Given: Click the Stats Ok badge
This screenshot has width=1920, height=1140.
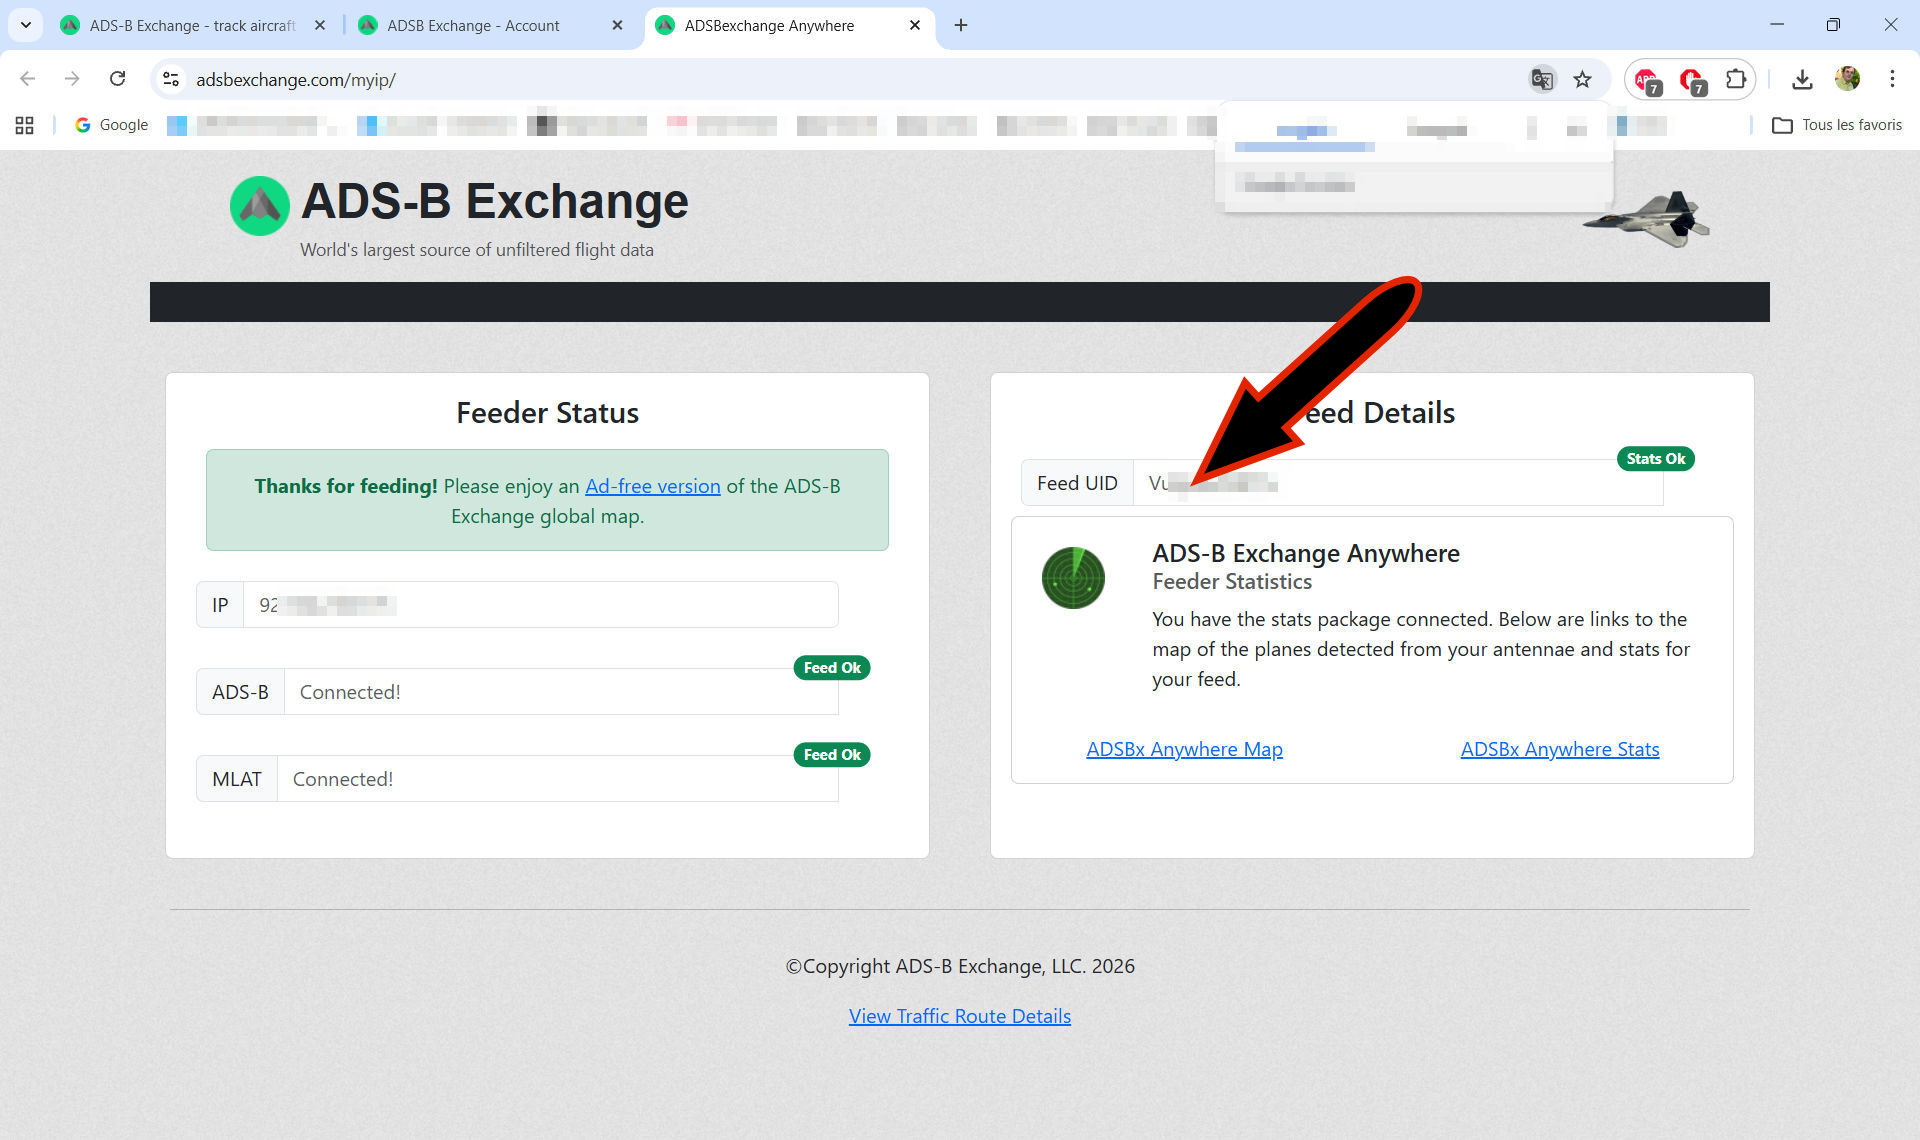Looking at the screenshot, I should pos(1656,459).
